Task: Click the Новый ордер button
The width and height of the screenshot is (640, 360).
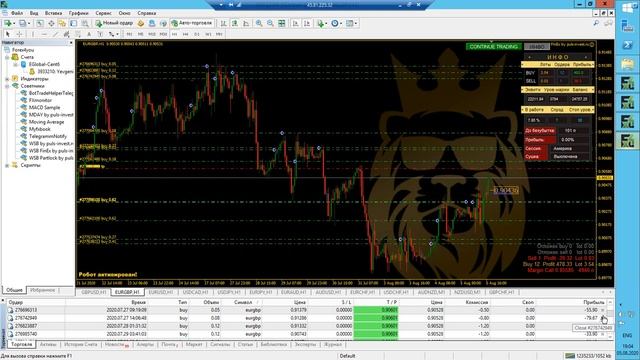Action: click(114, 24)
